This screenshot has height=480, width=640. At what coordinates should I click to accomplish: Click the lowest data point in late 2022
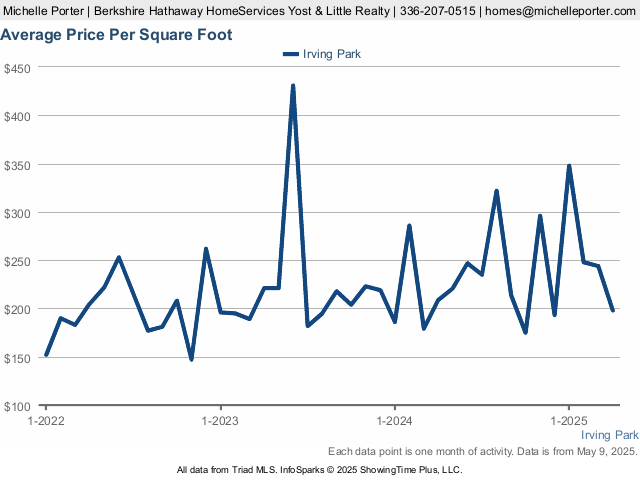[x=191, y=359]
